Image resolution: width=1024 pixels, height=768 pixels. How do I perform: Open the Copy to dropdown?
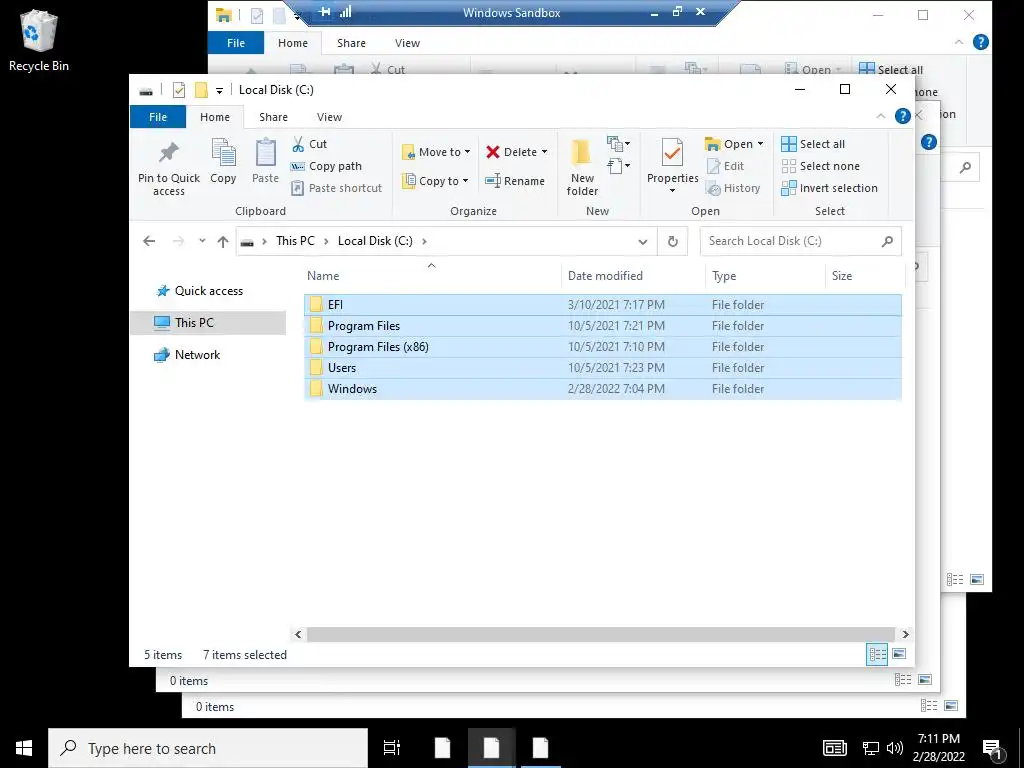[x=436, y=181]
